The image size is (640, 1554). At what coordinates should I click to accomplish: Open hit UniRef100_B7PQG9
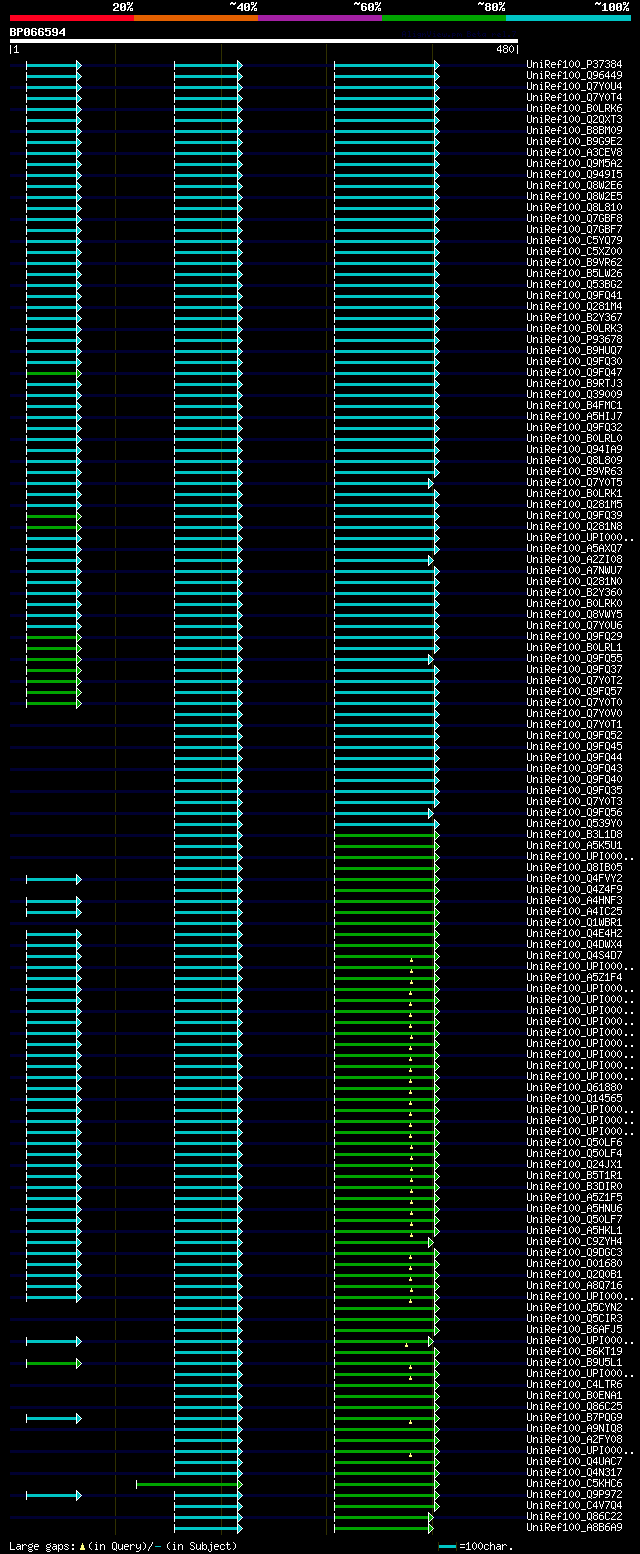click(574, 1417)
